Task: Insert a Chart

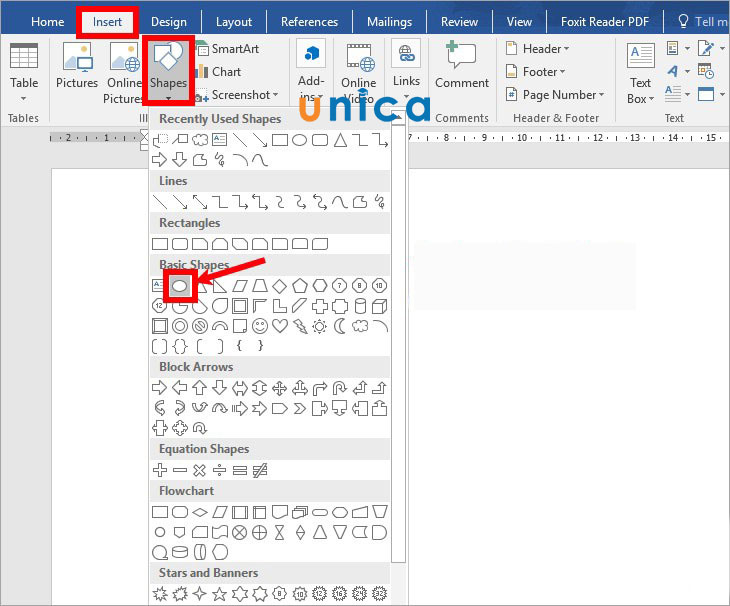Action: pos(219,72)
